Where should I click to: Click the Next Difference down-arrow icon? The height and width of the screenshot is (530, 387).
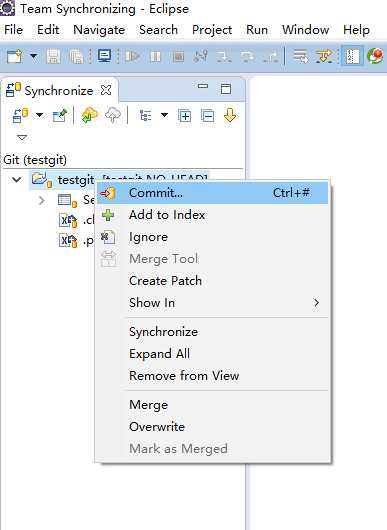[230, 115]
